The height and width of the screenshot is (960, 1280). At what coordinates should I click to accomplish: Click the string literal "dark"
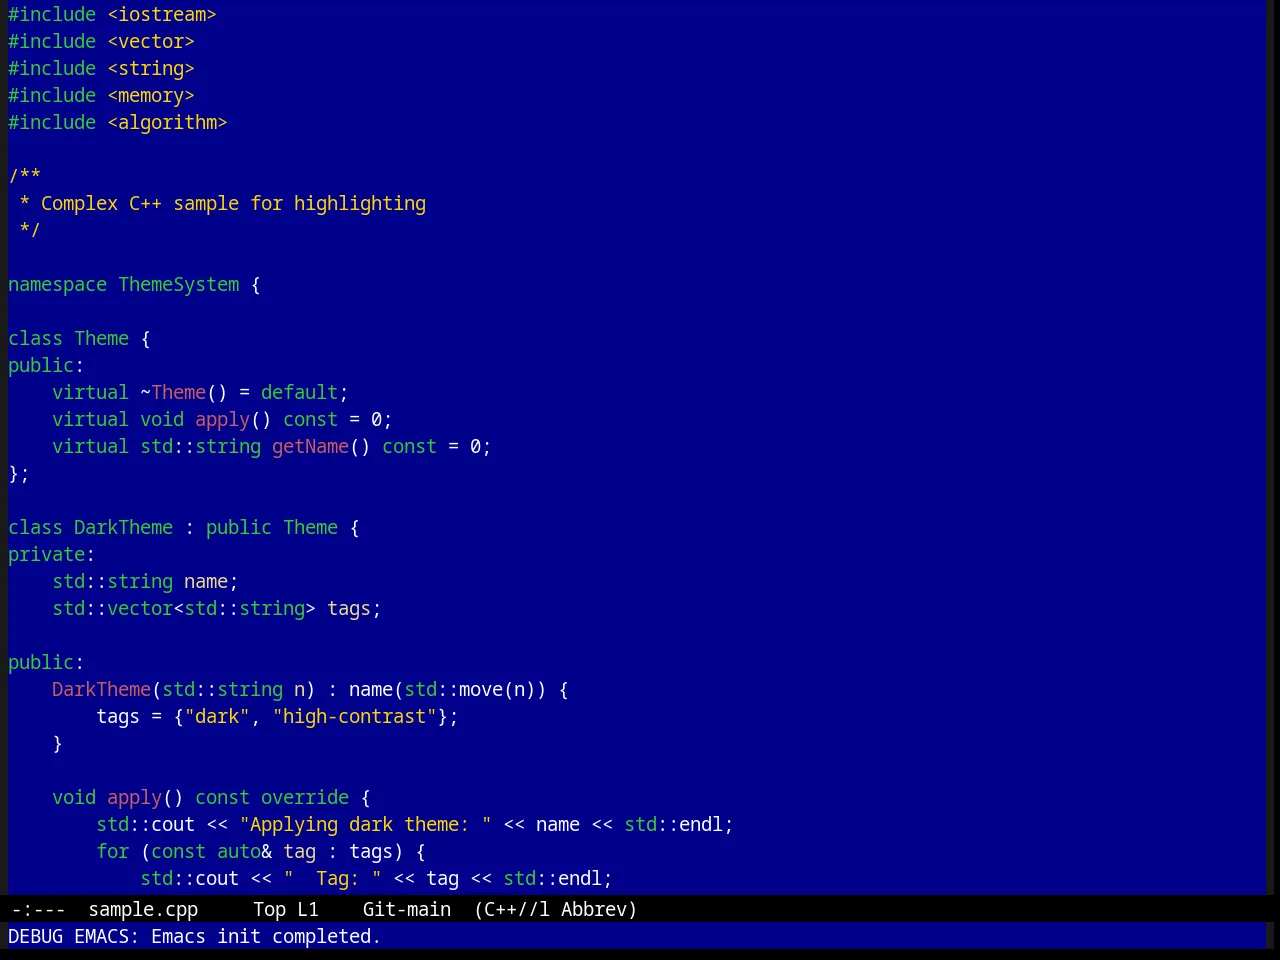click(x=217, y=716)
